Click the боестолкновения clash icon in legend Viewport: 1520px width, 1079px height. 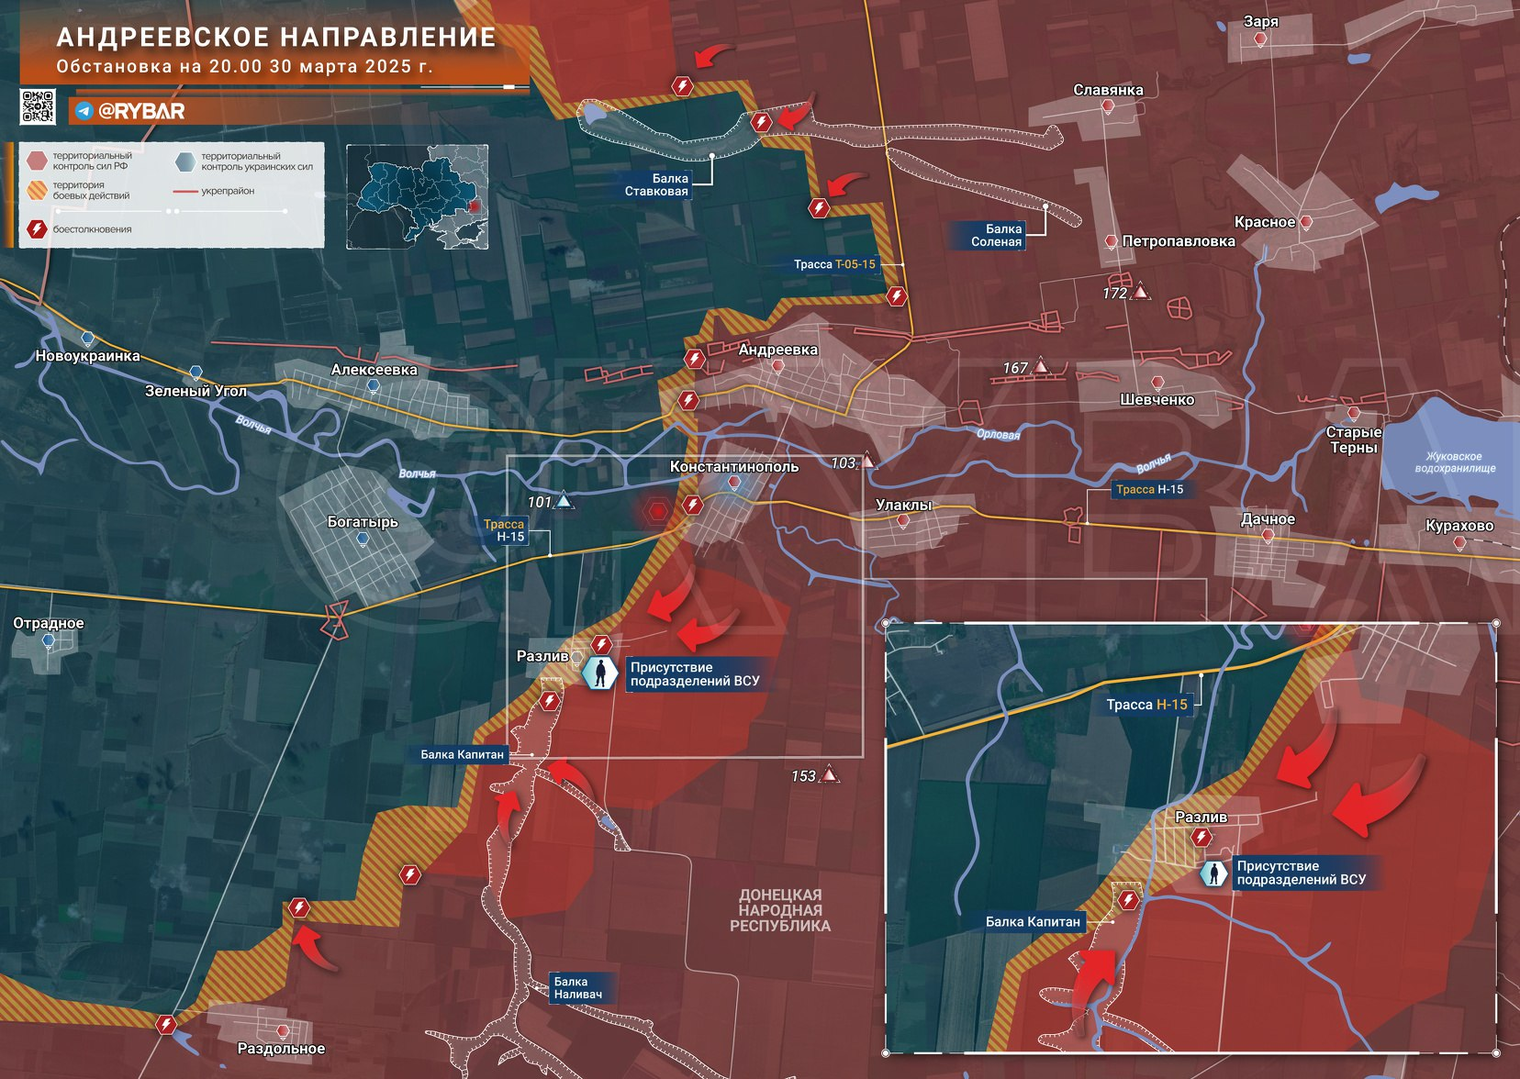click(x=37, y=229)
